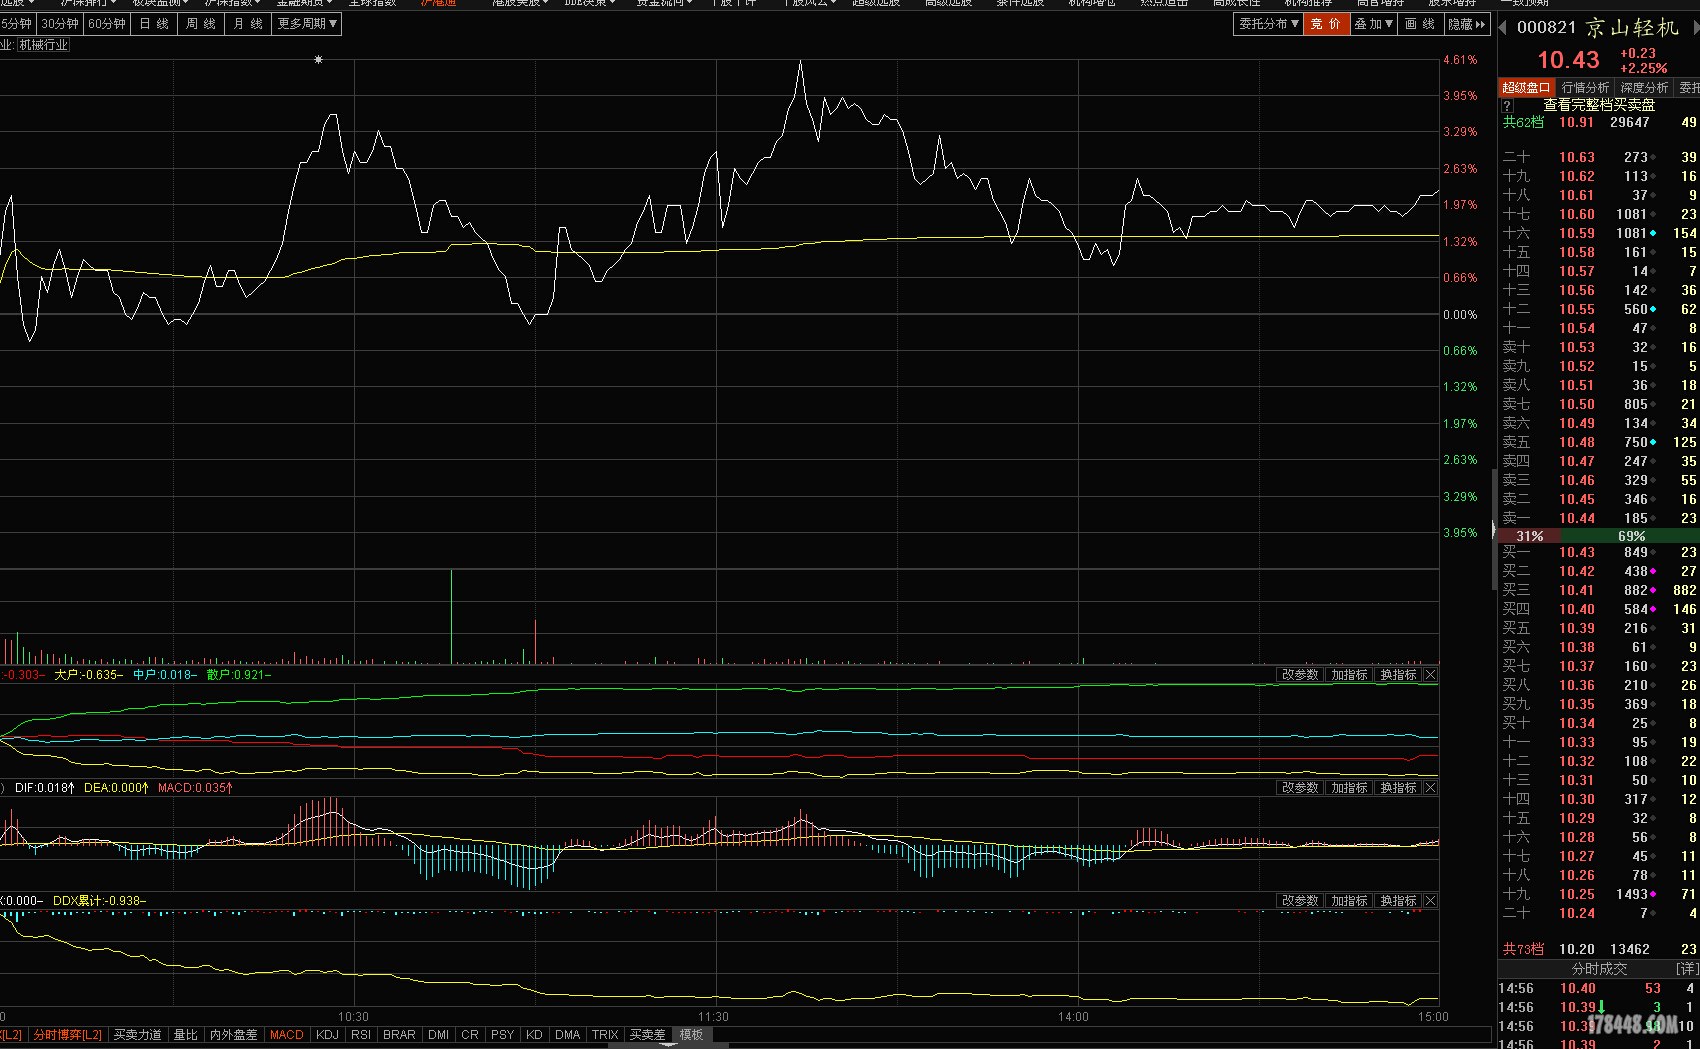1700x1049 pixels.
Task: Click 改参数 in the MACD panel
Action: (1300, 788)
